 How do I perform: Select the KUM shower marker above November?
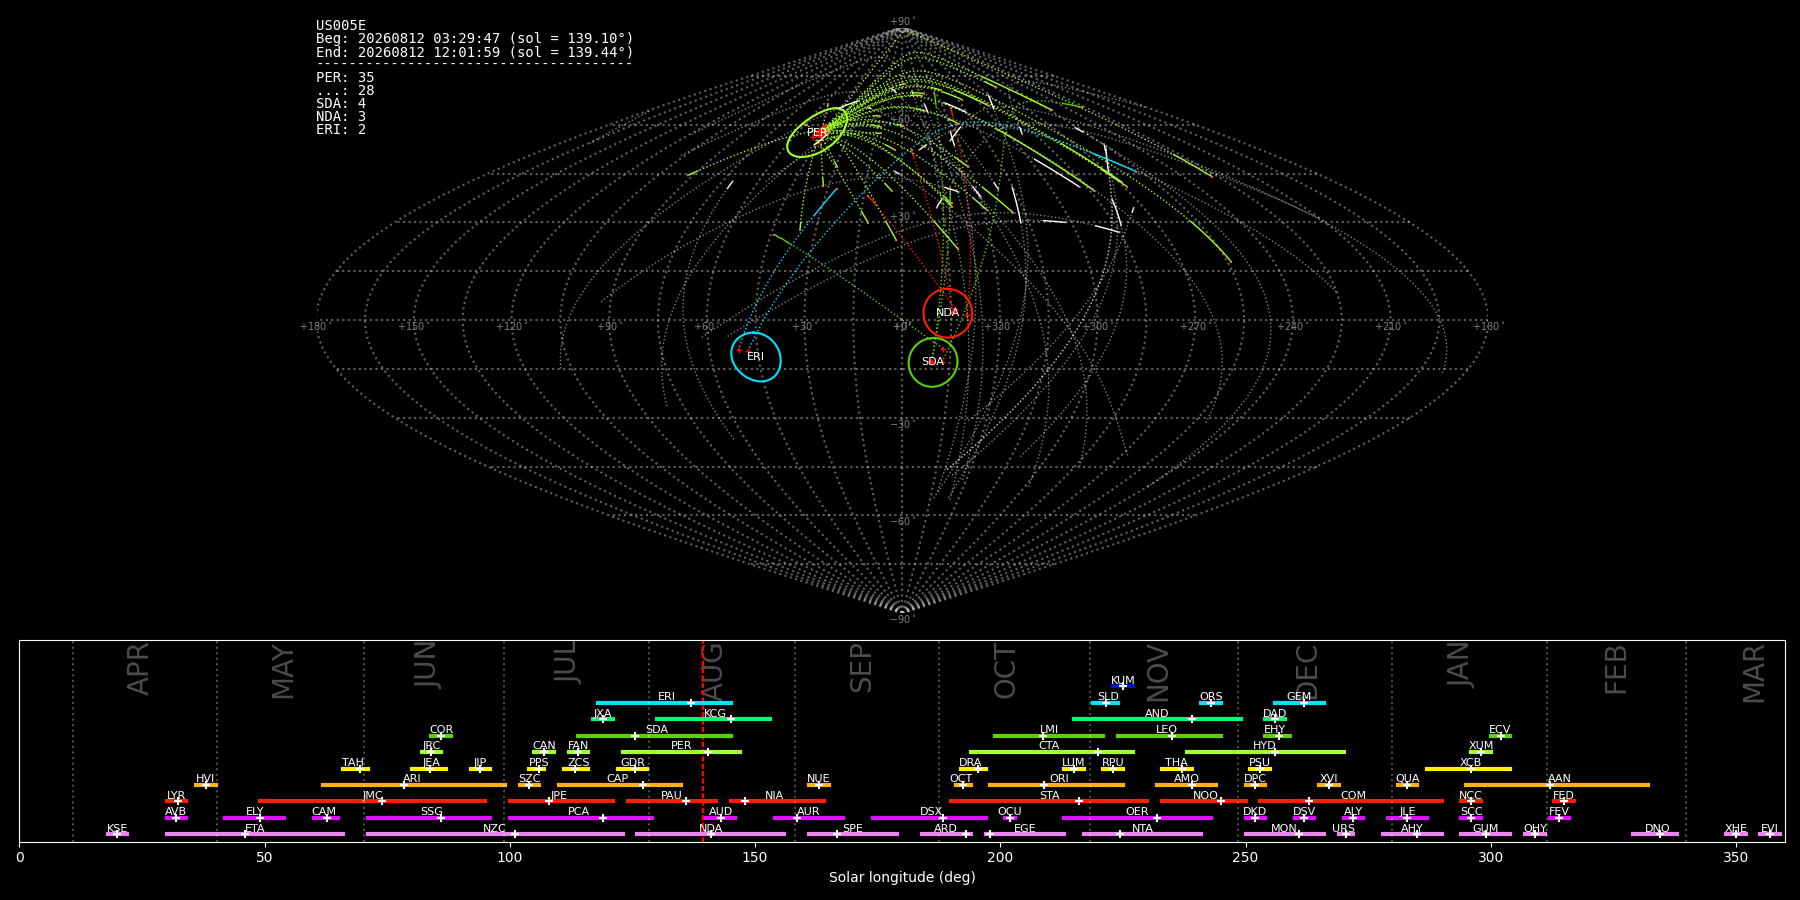pos(1122,686)
